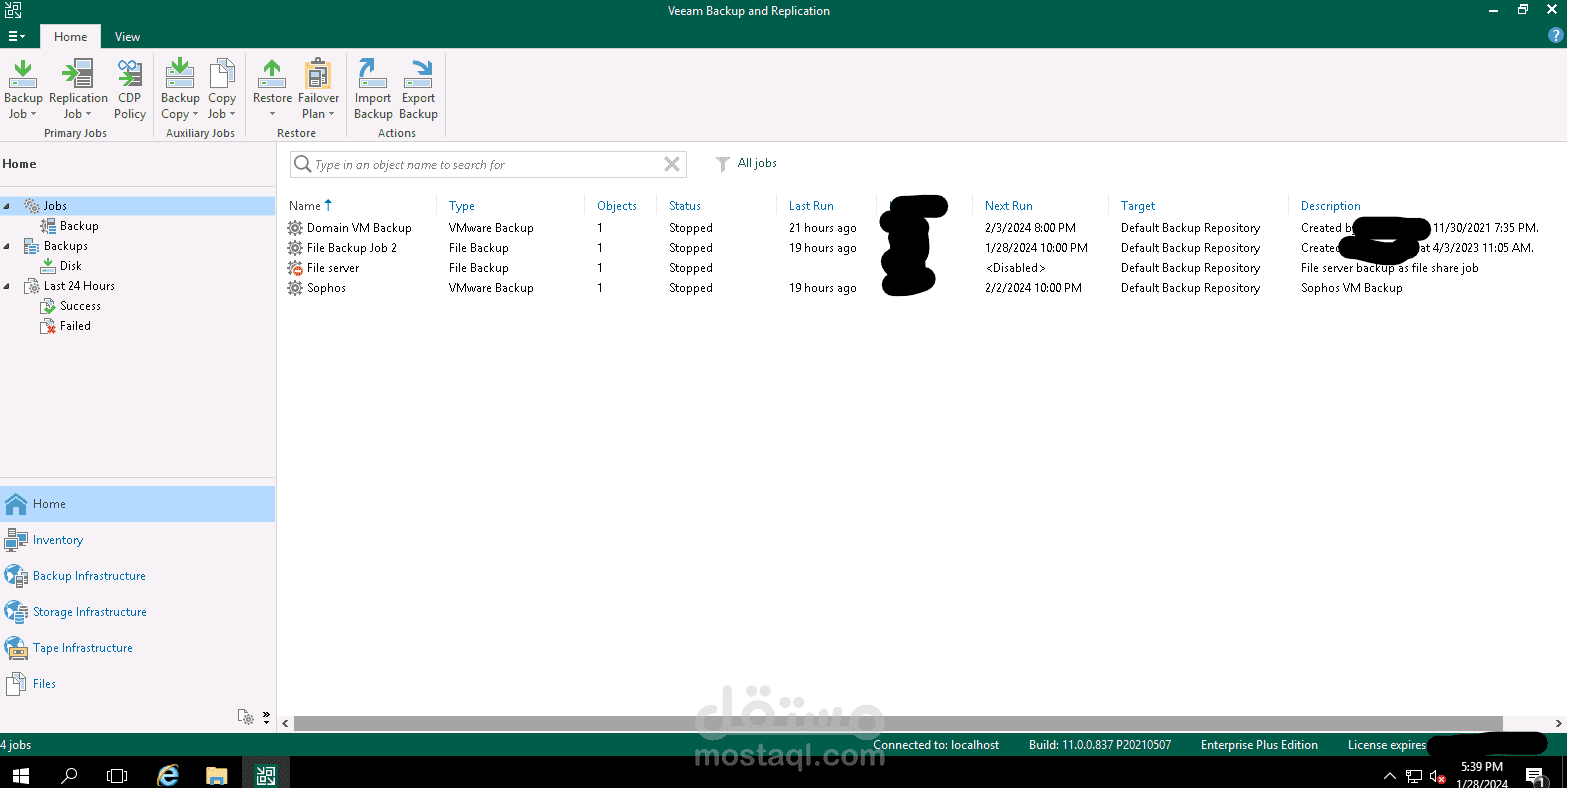Viewport: 1581px width, 788px height.
Task: Click the <Disabled> next run cell
Action: pyautogui.click(x=1016, y=268)
